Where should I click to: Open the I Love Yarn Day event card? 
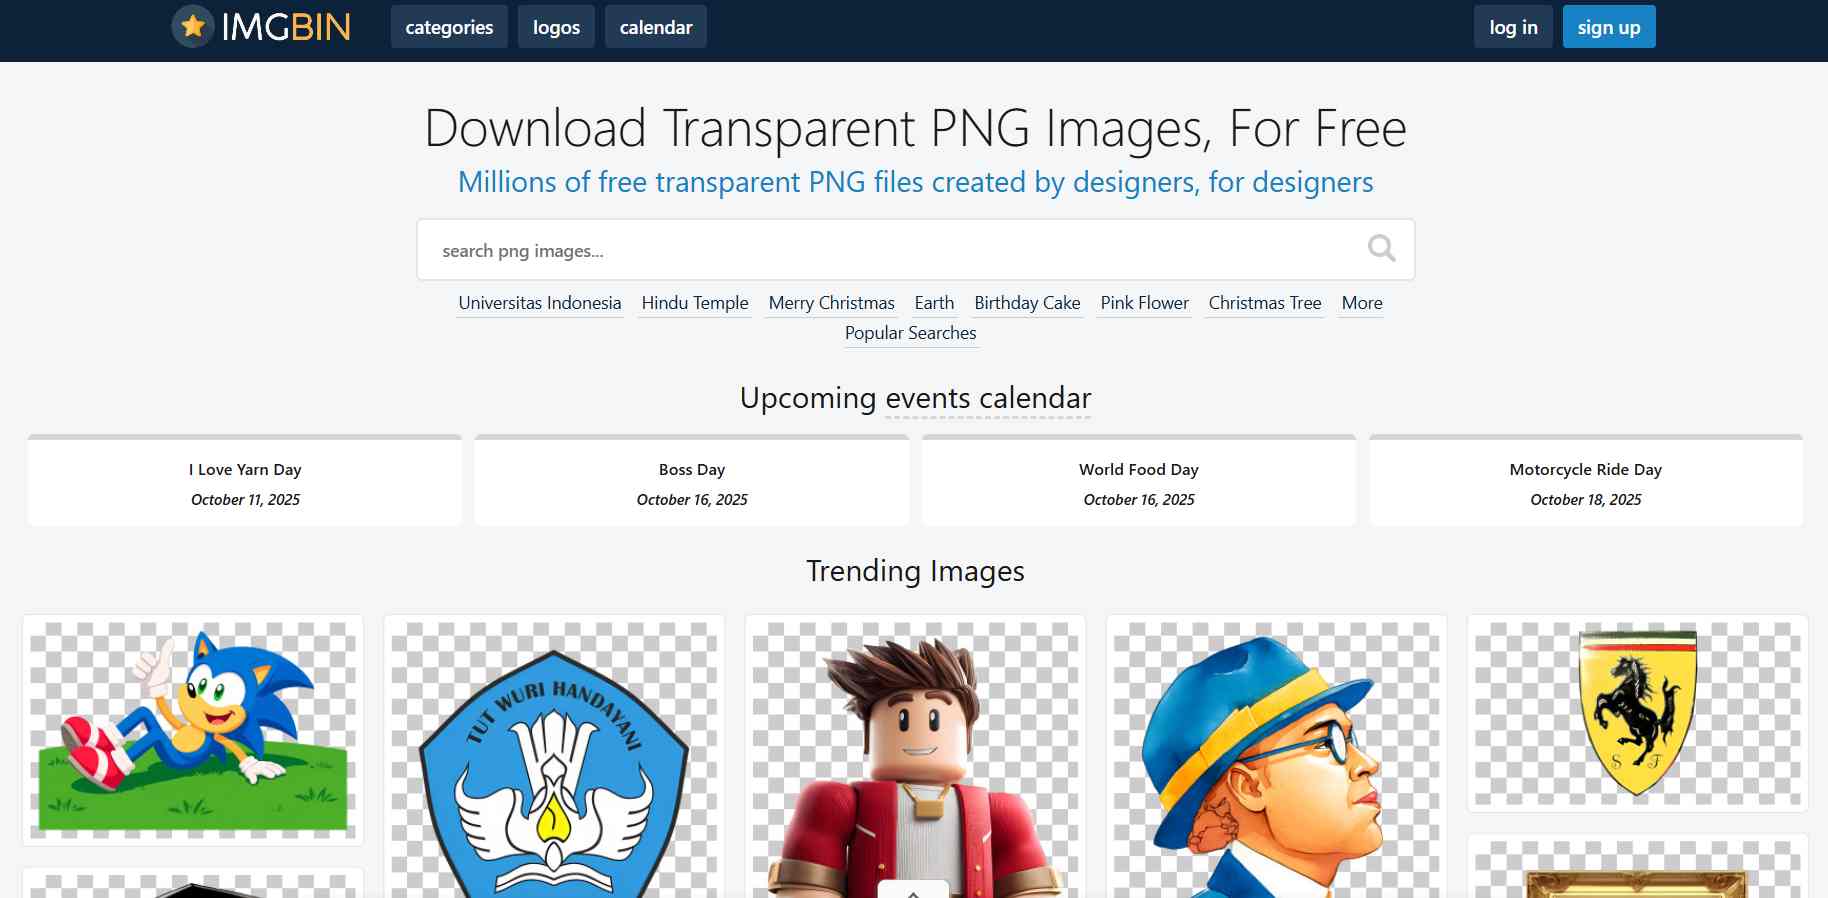(245, 482)
